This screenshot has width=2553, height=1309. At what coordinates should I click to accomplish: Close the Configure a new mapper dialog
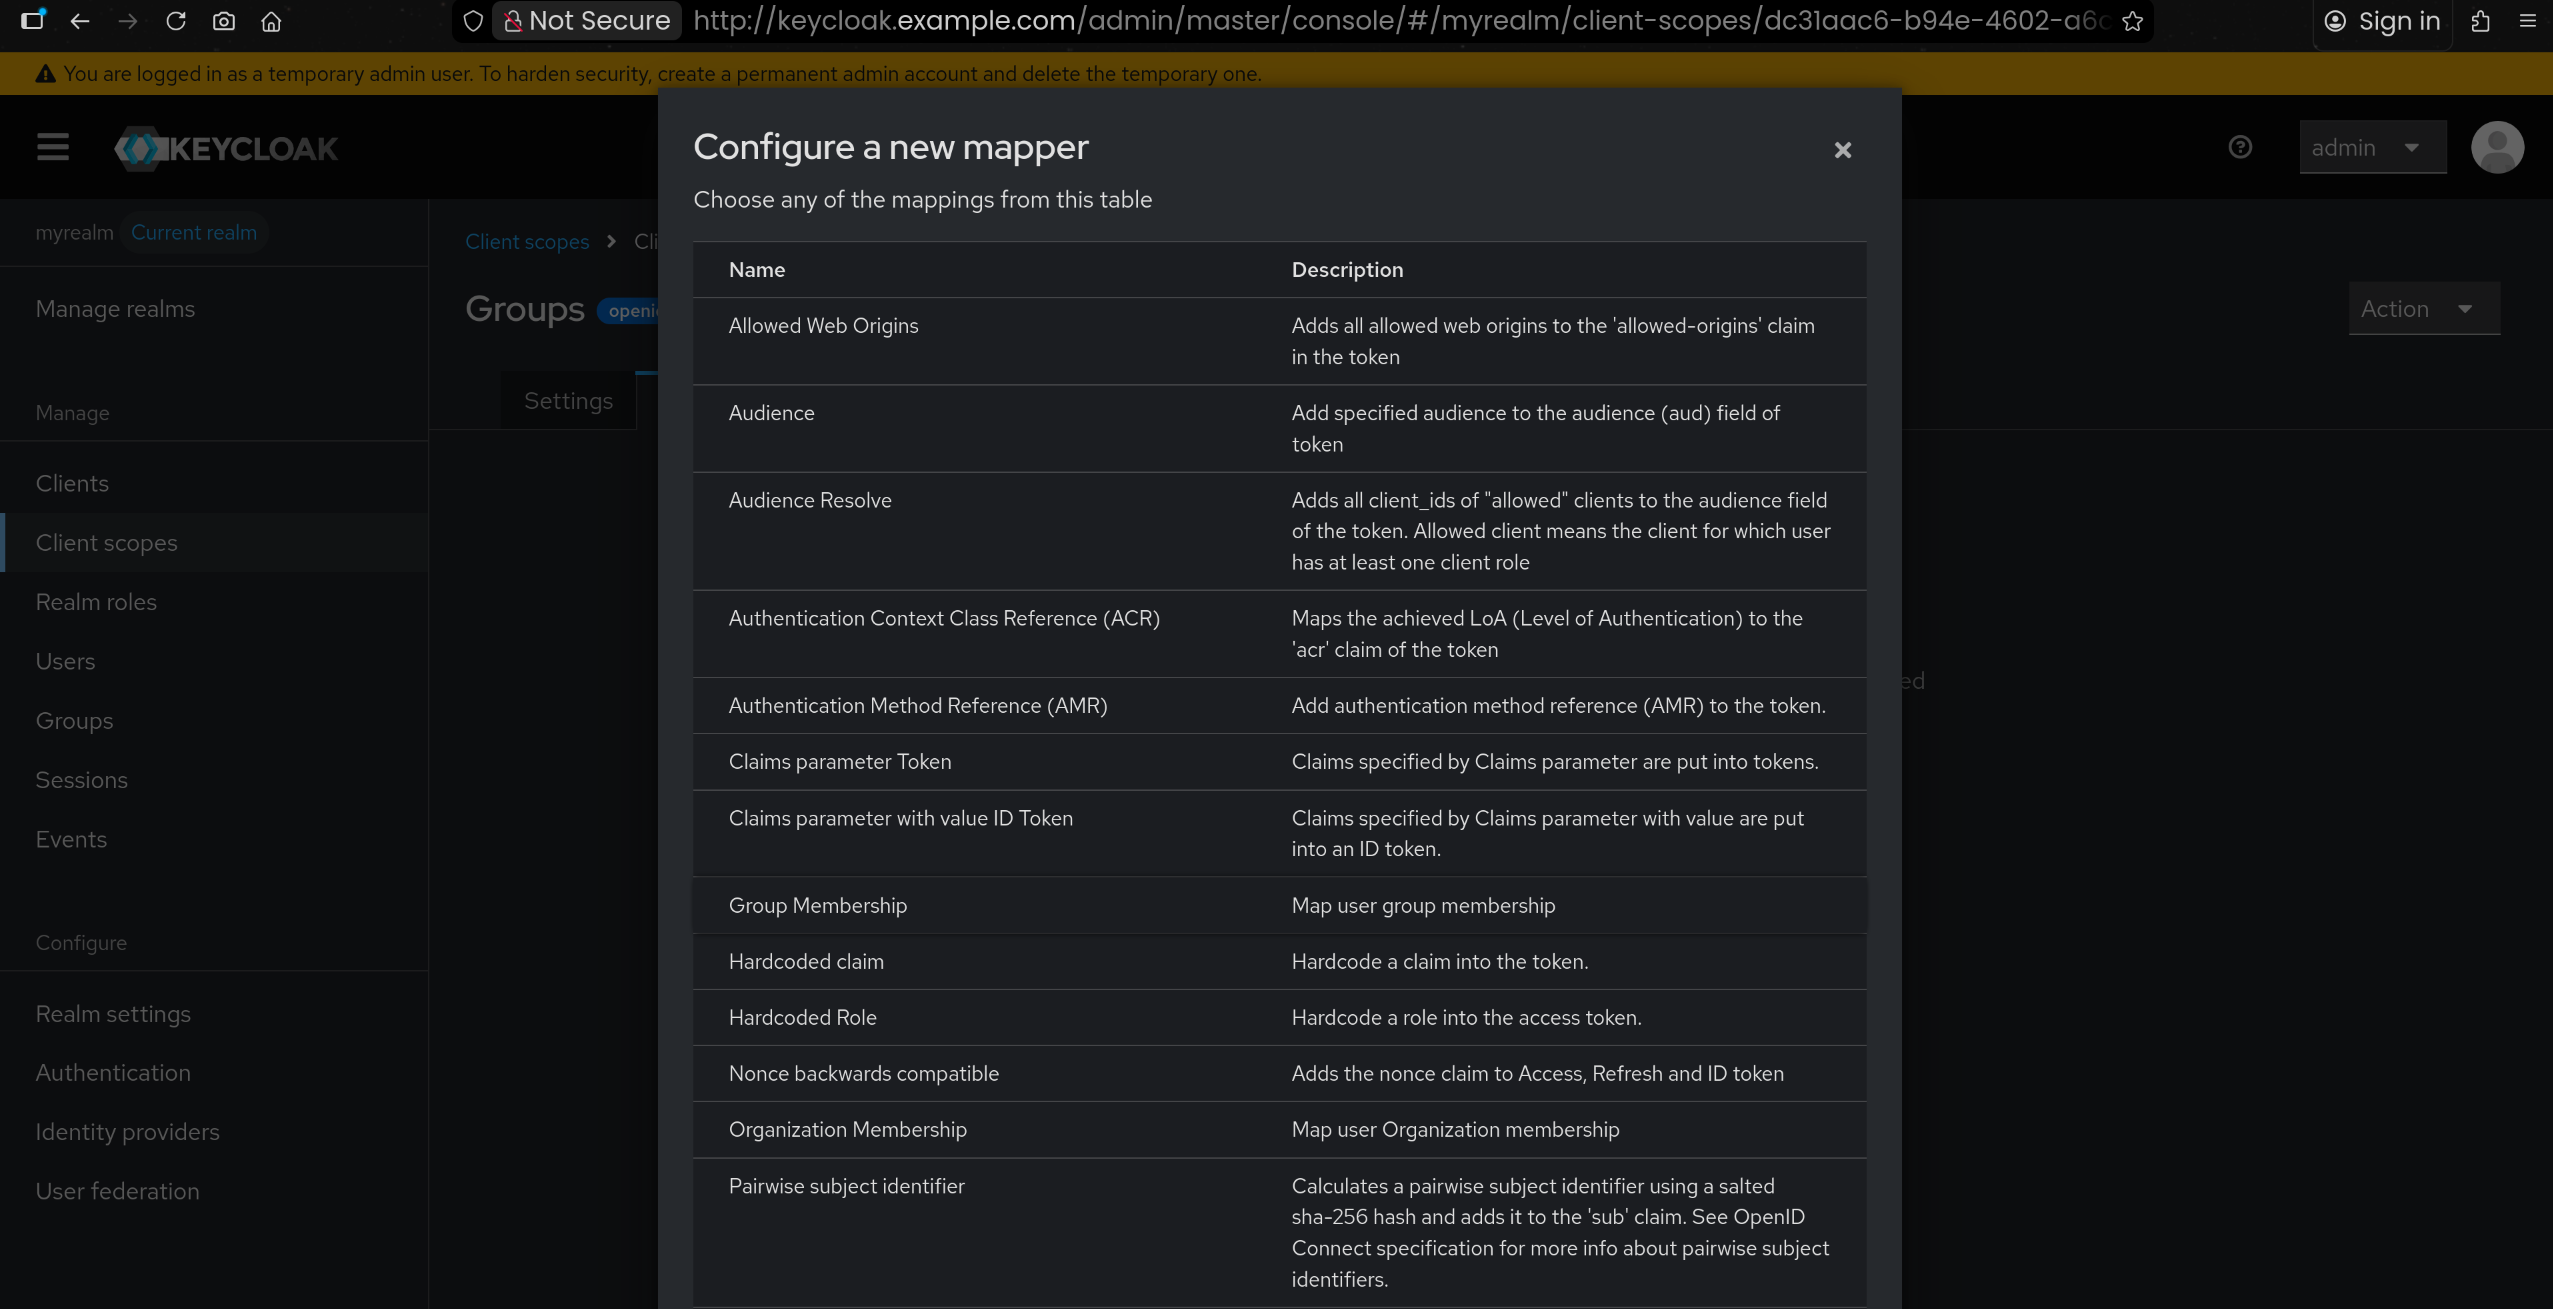[x=1842, y=150]
